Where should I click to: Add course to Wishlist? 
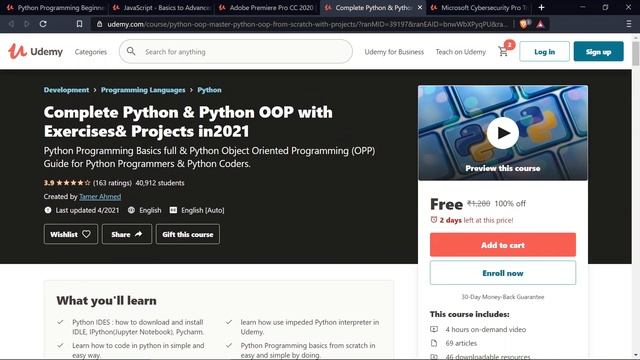pyautogui.click(x=71, y=234)
